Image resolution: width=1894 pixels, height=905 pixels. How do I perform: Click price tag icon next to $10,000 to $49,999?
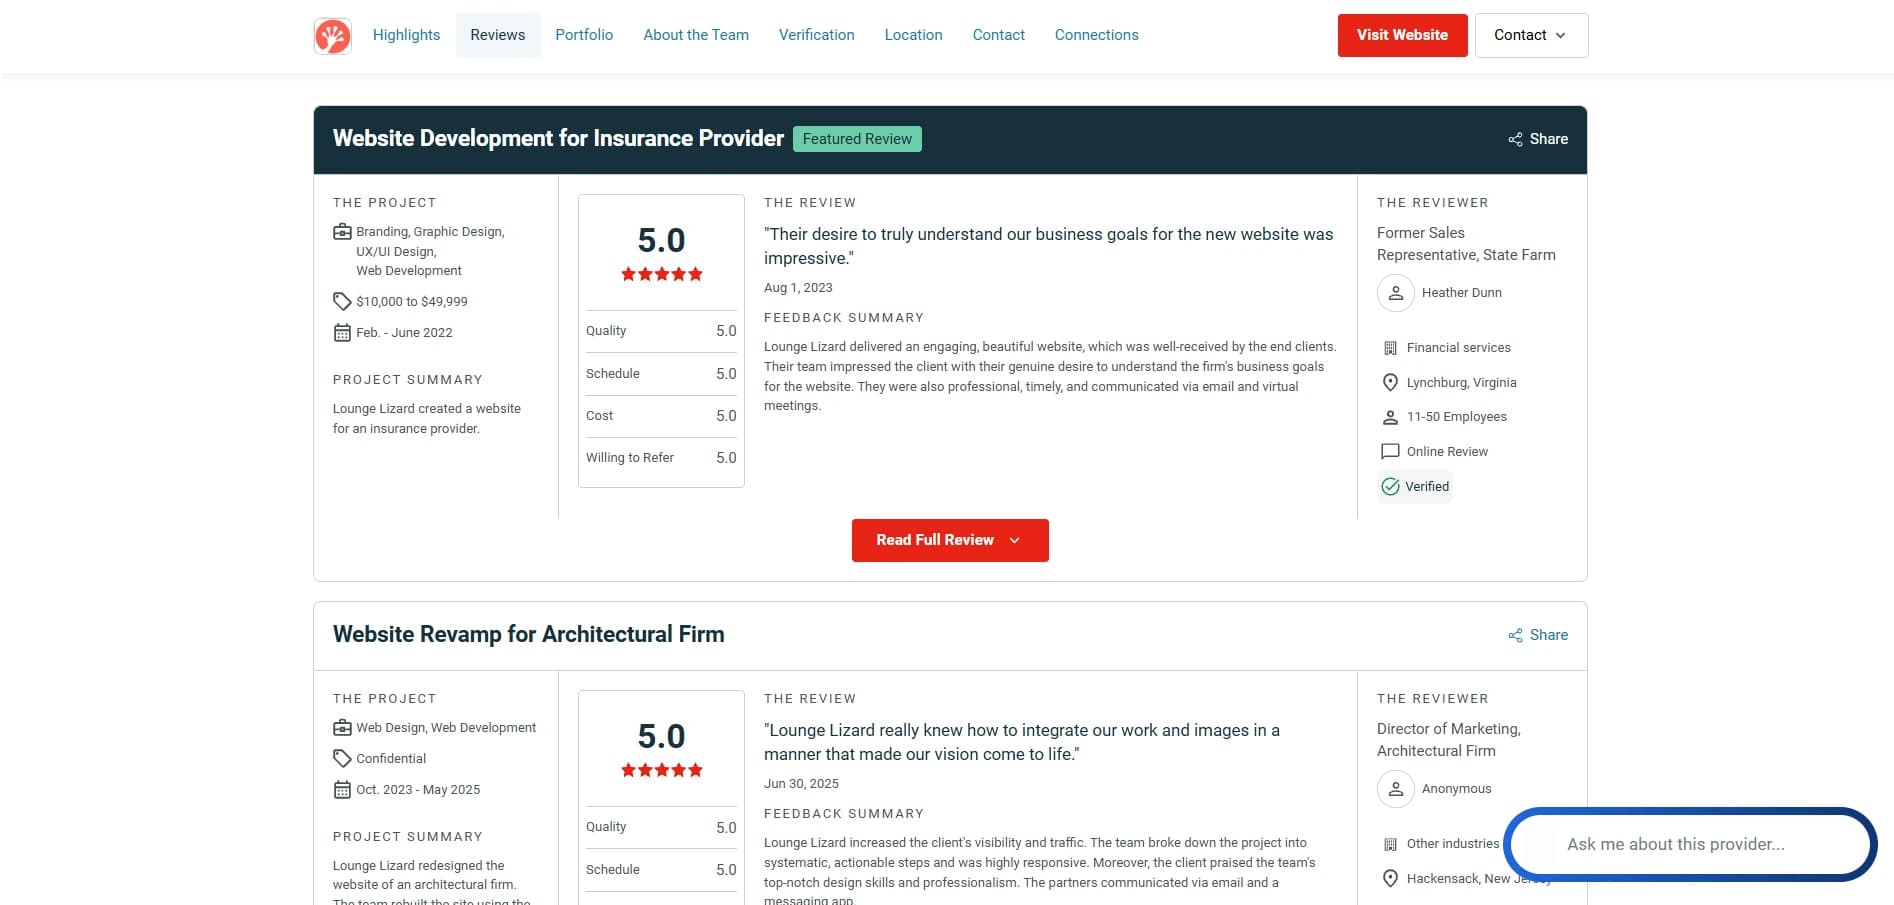(342, 301)
